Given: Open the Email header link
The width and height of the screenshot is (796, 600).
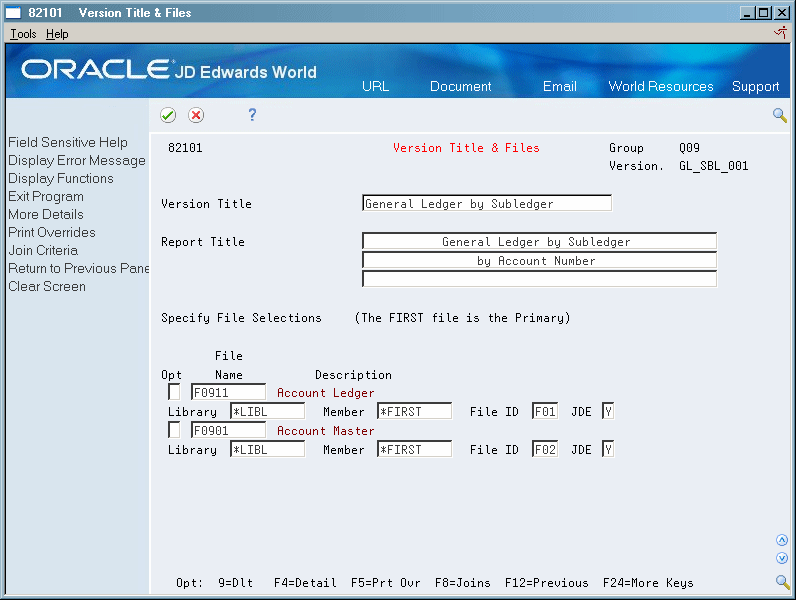Looking at the screenshot, I should point(559,86).
